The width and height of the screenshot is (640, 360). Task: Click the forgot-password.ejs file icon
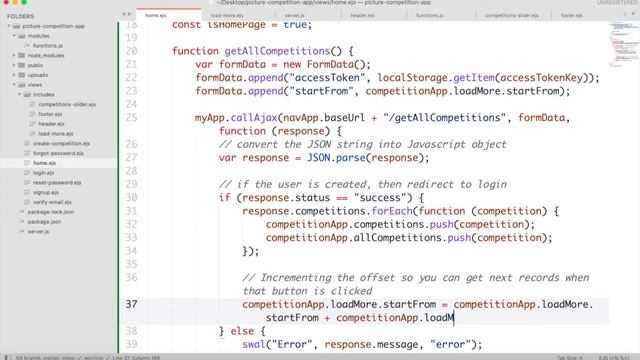point(27,153)
